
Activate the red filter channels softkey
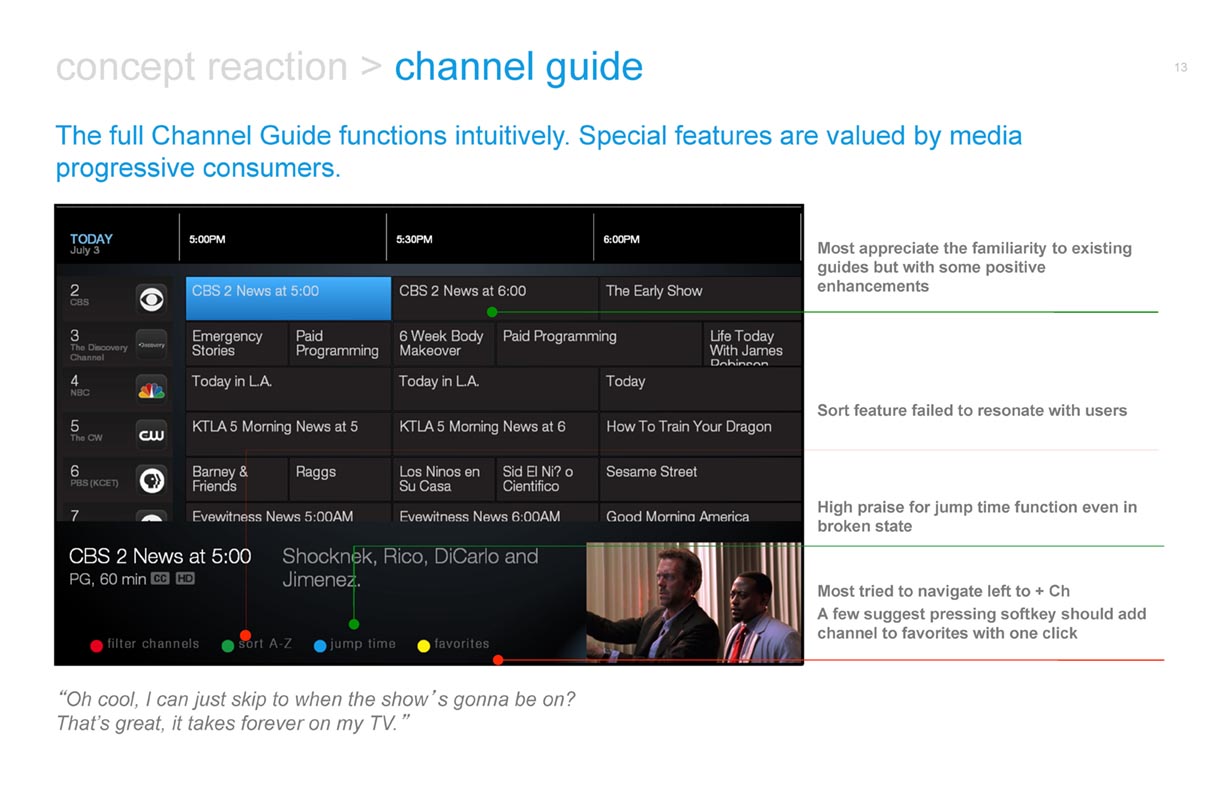(x=145, y=645)
